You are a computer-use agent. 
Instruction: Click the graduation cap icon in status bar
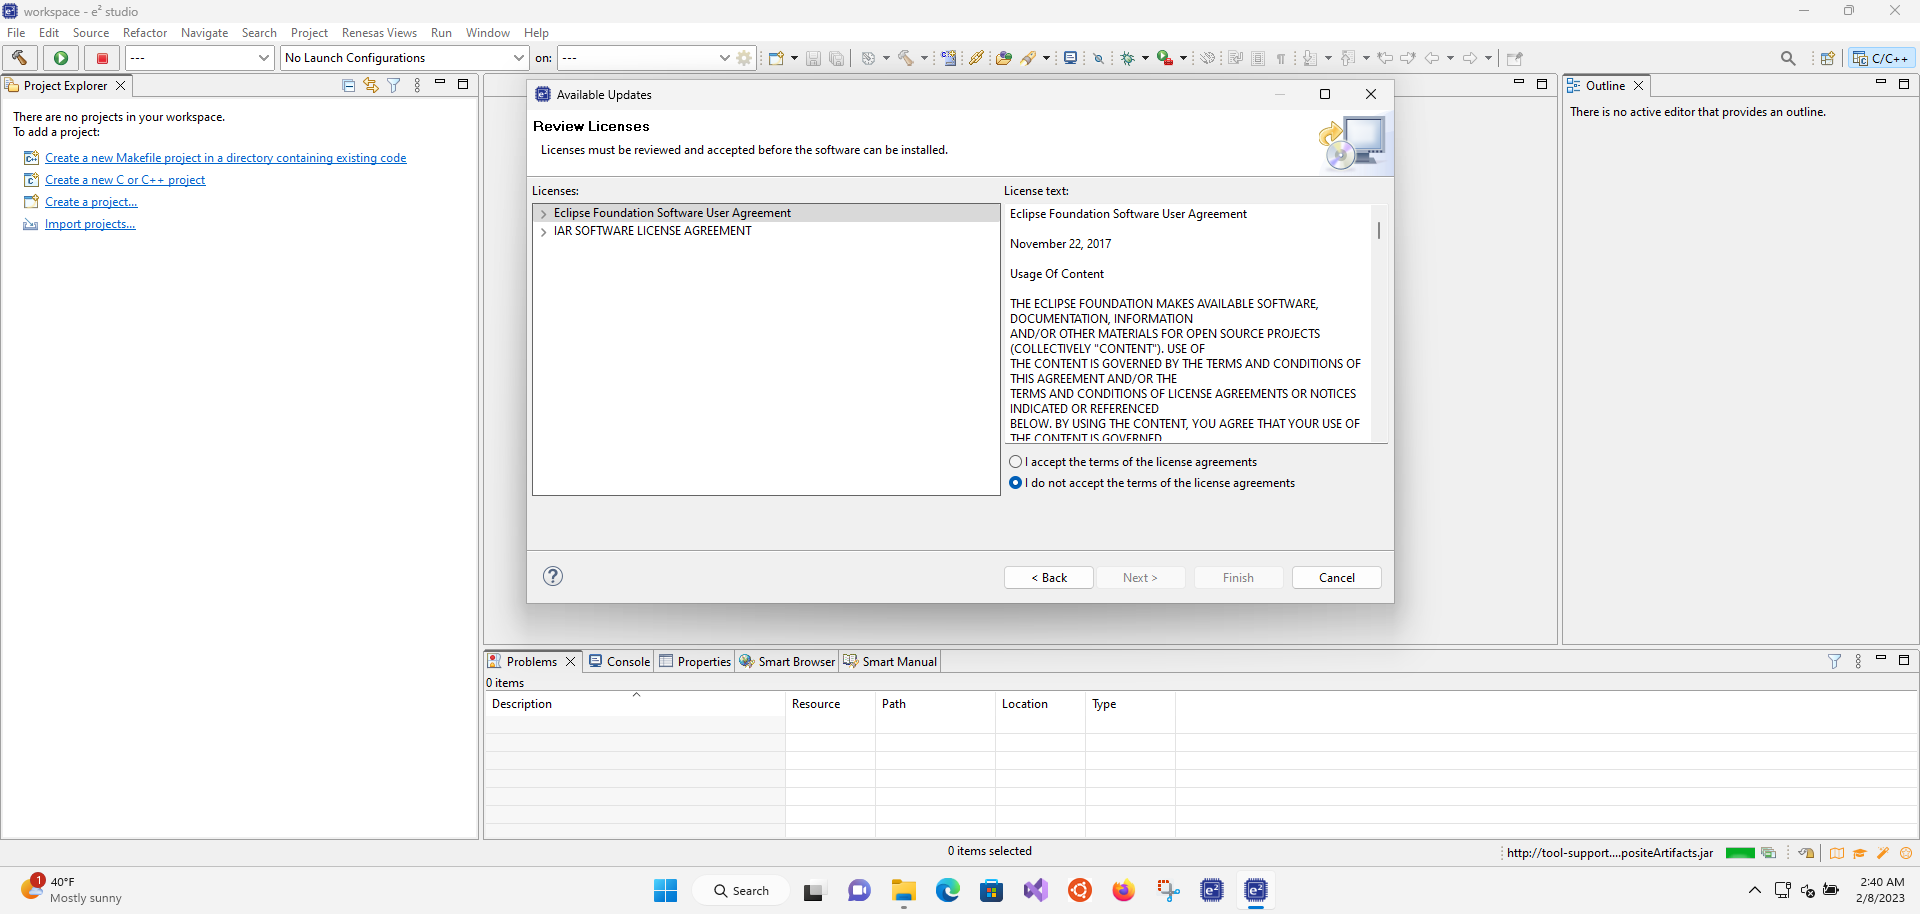(x=1860, y=853)
